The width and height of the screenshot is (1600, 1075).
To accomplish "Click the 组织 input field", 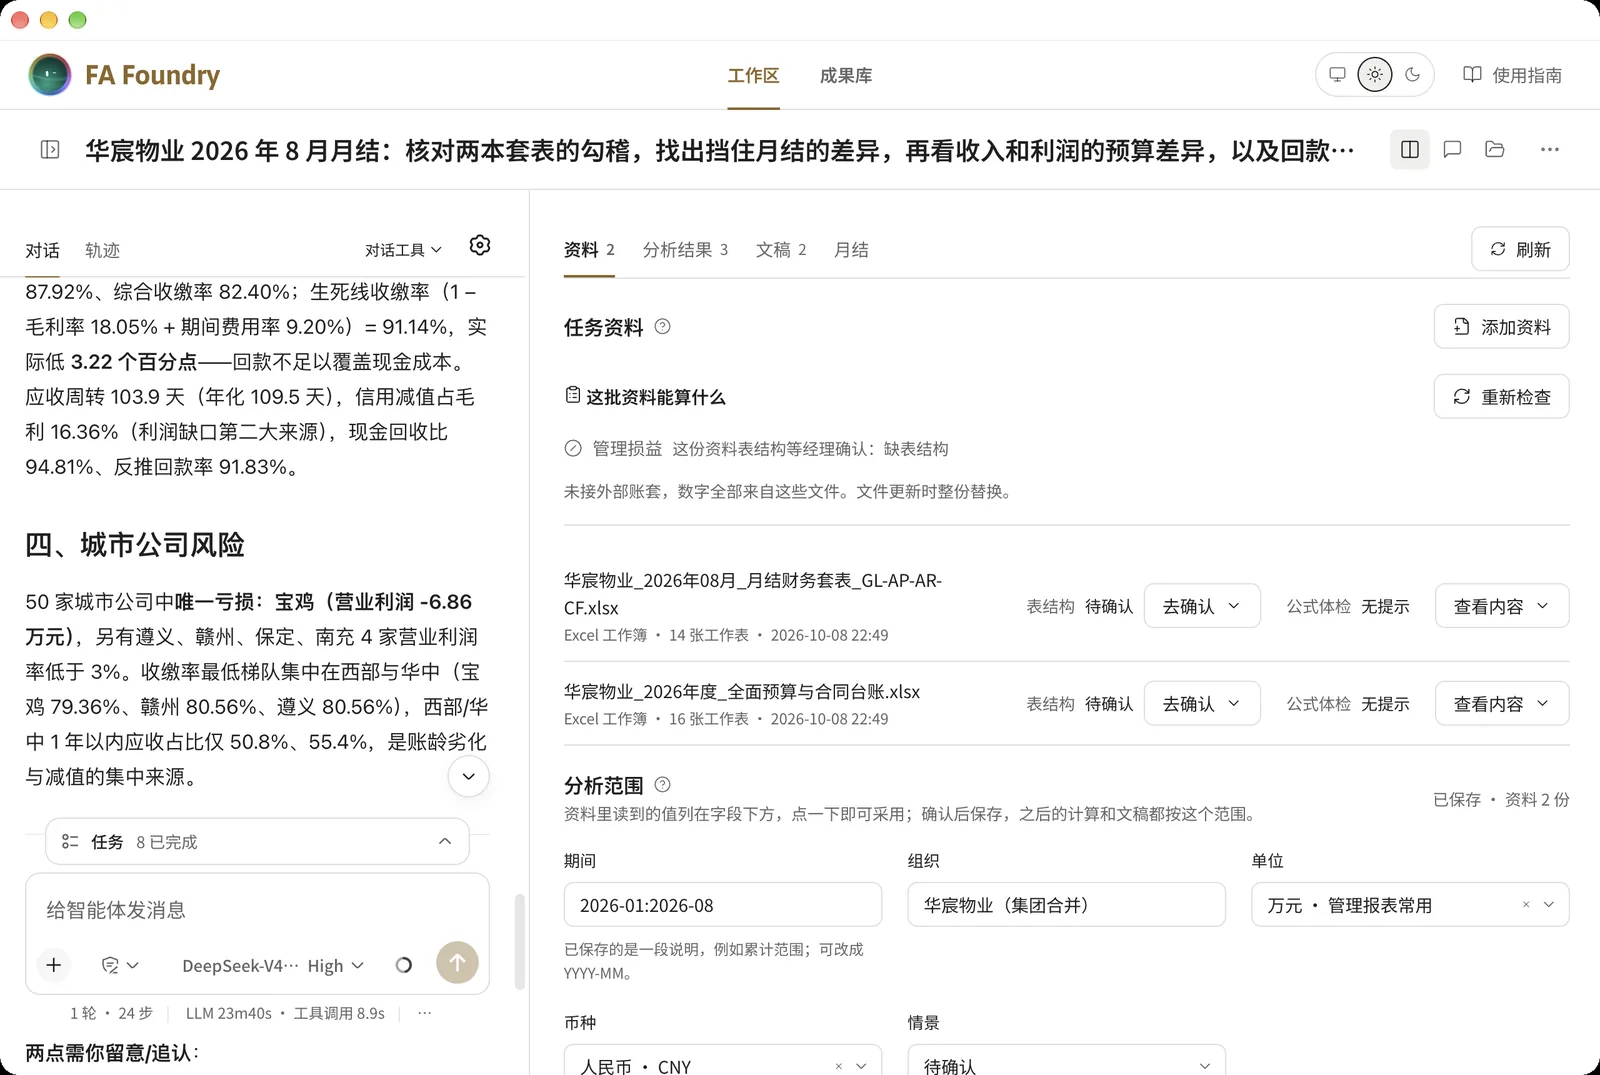I will [1066, 905].
